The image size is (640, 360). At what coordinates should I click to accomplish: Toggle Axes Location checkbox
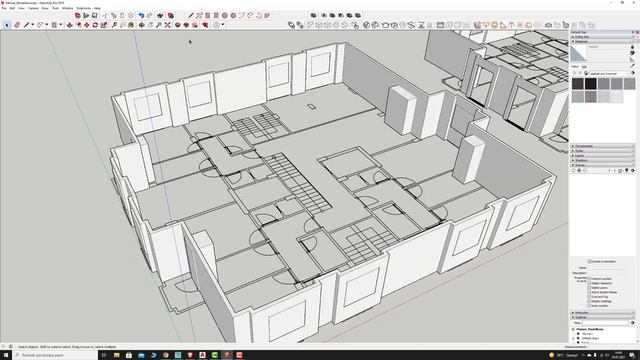pos(589,306)
